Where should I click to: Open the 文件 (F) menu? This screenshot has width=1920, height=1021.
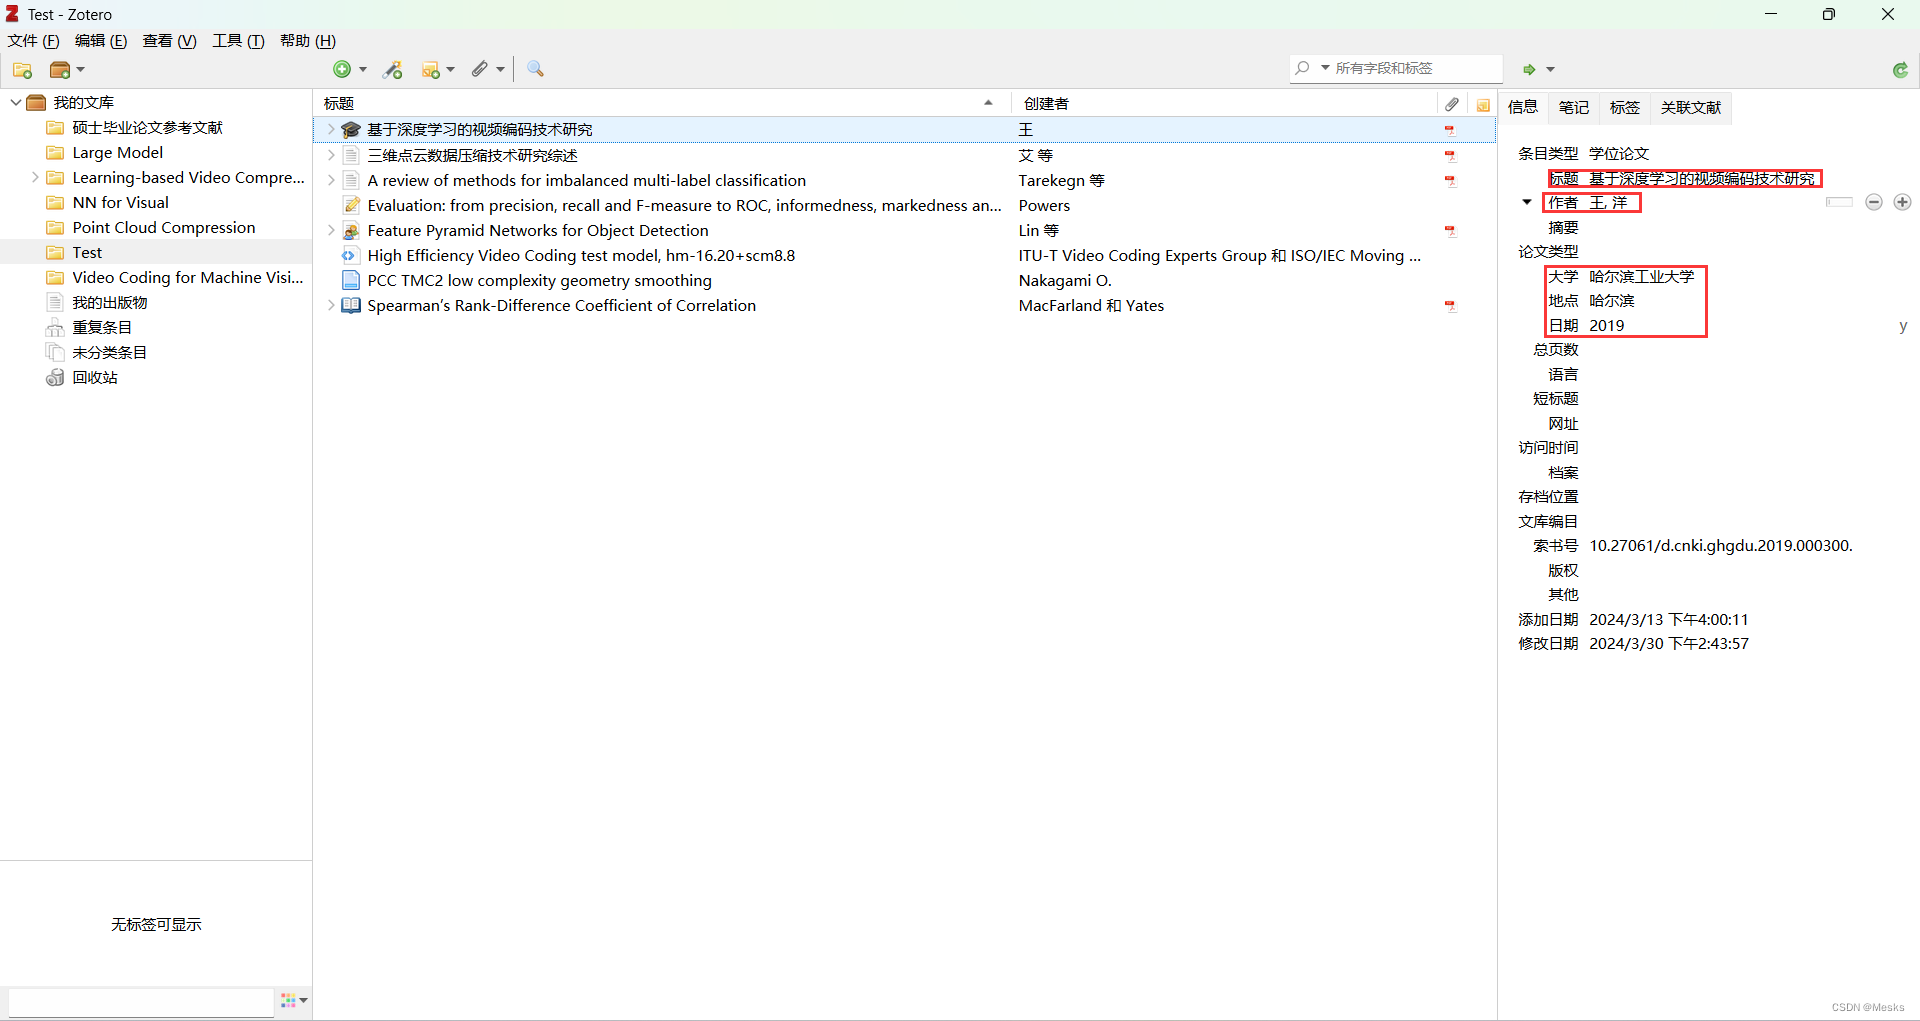point(33,41)
